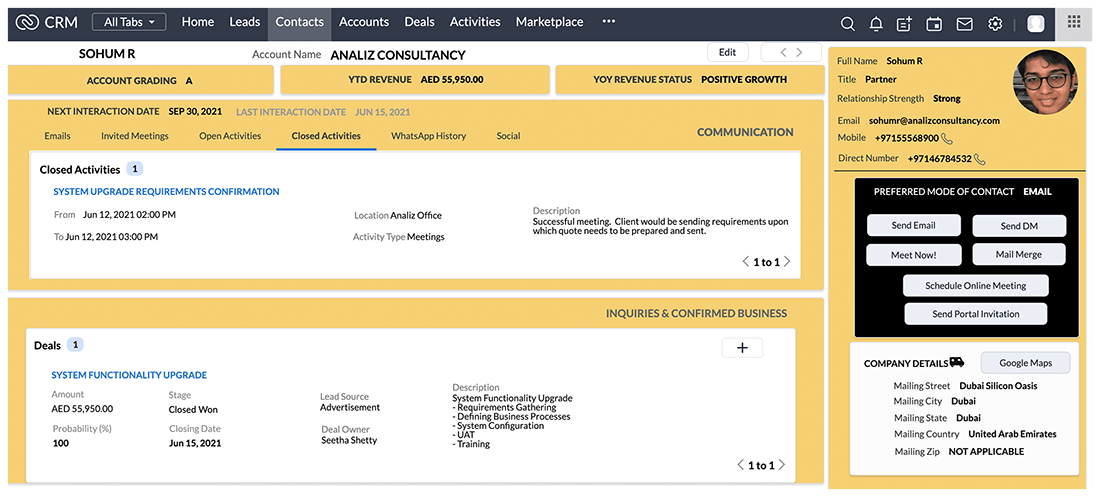Click the Closed Won stage value
Image resolution: width=1100 pixels, height=497 pixels.
[193, 410]
